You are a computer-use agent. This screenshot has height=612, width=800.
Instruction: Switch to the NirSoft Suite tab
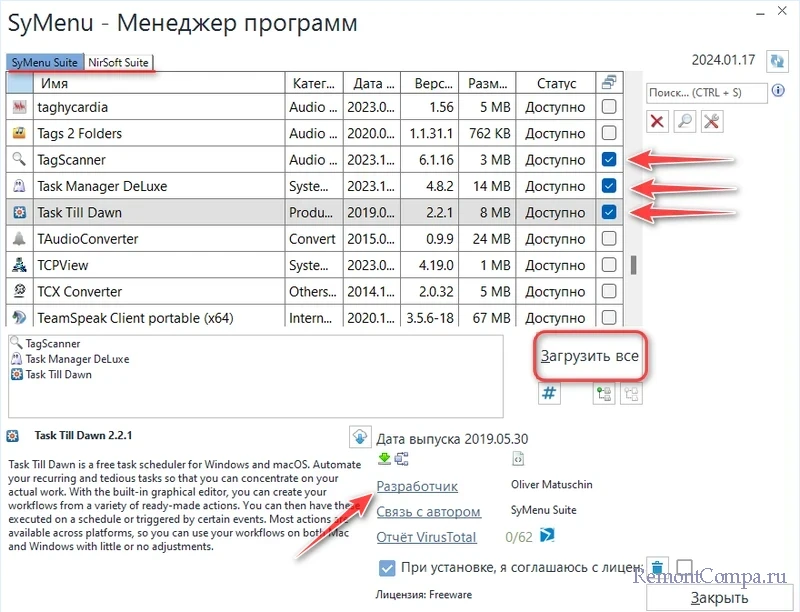[x=119, y=62]
